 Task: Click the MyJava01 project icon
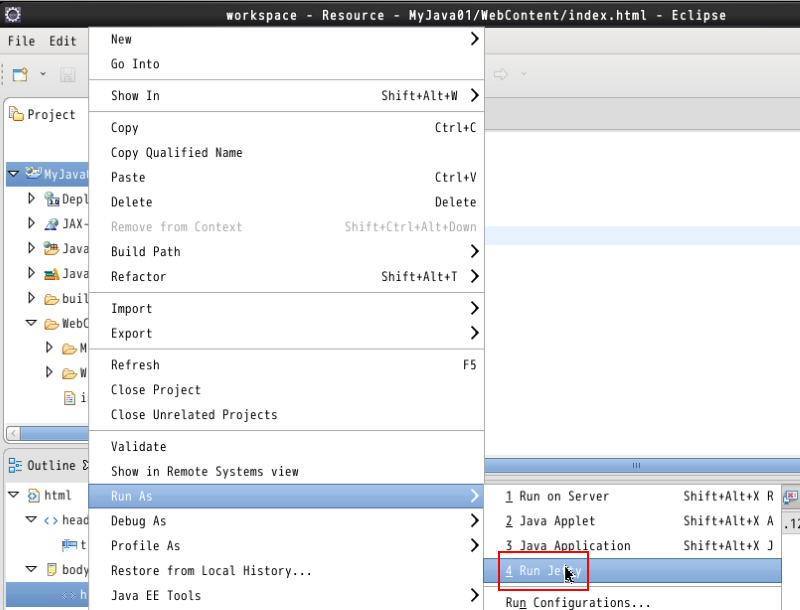click(33, 173)
